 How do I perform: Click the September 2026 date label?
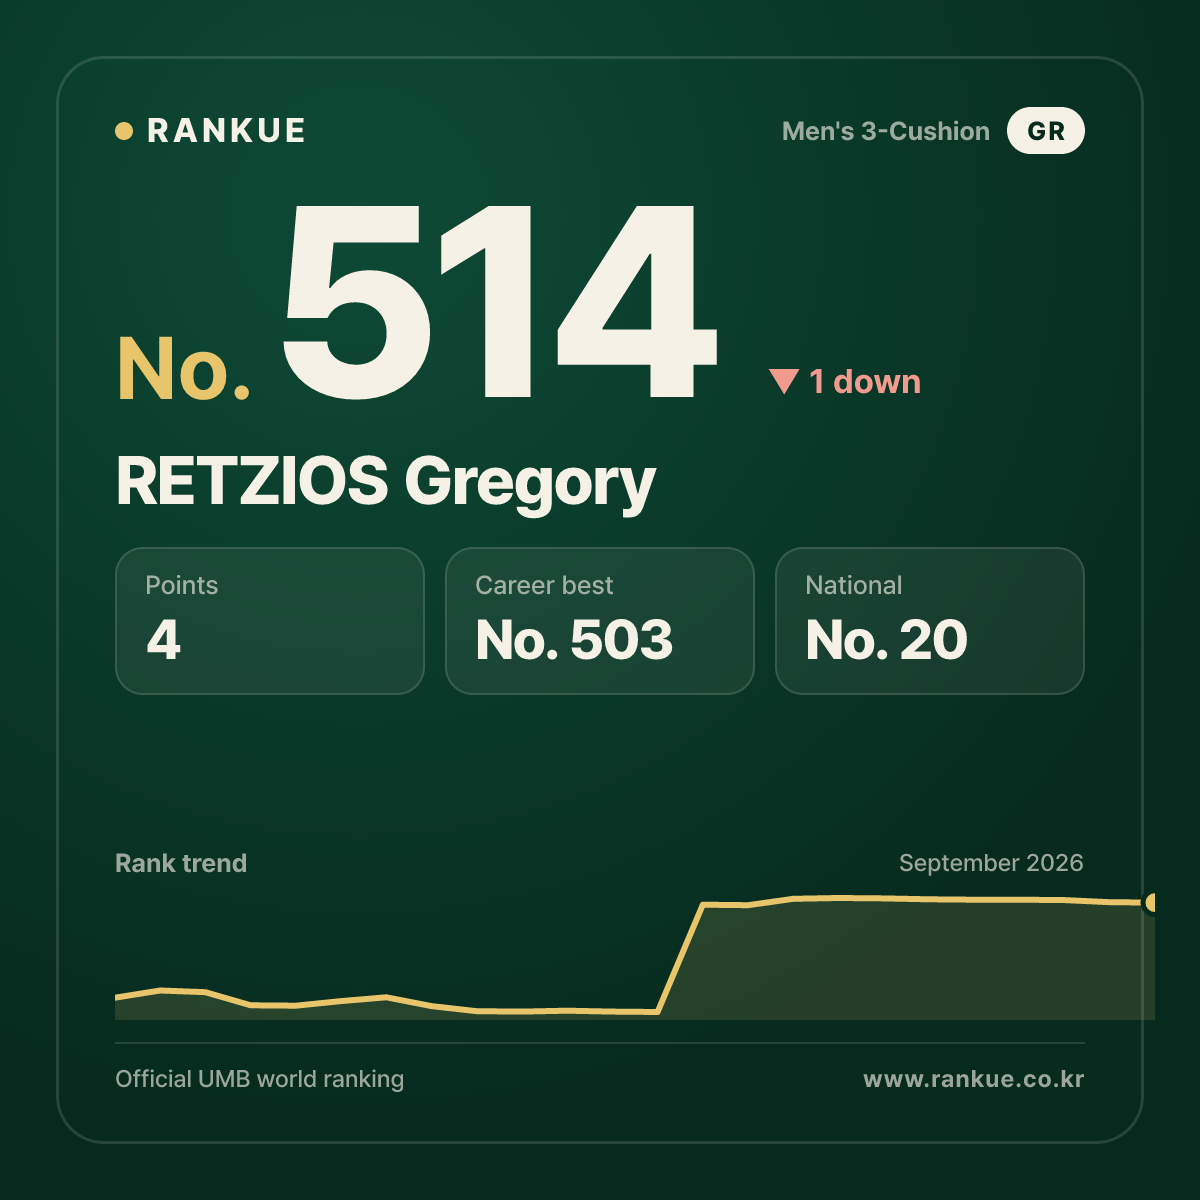[x=991, y=863]
